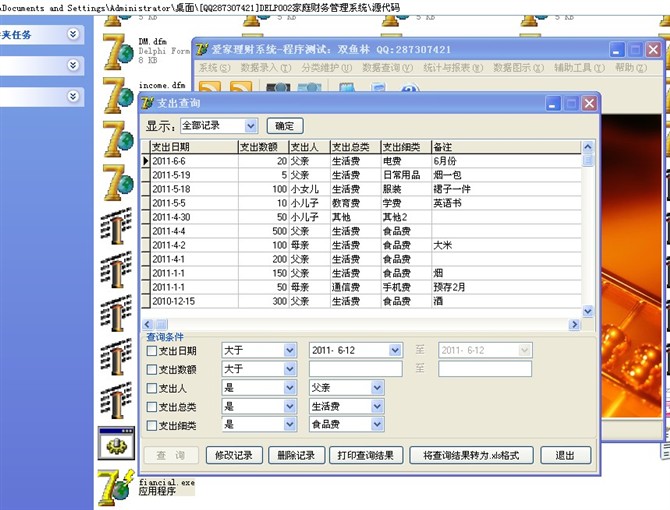Click the 支出数额 column header
This screenshot has width=670, height=510.
coord(263,147)
